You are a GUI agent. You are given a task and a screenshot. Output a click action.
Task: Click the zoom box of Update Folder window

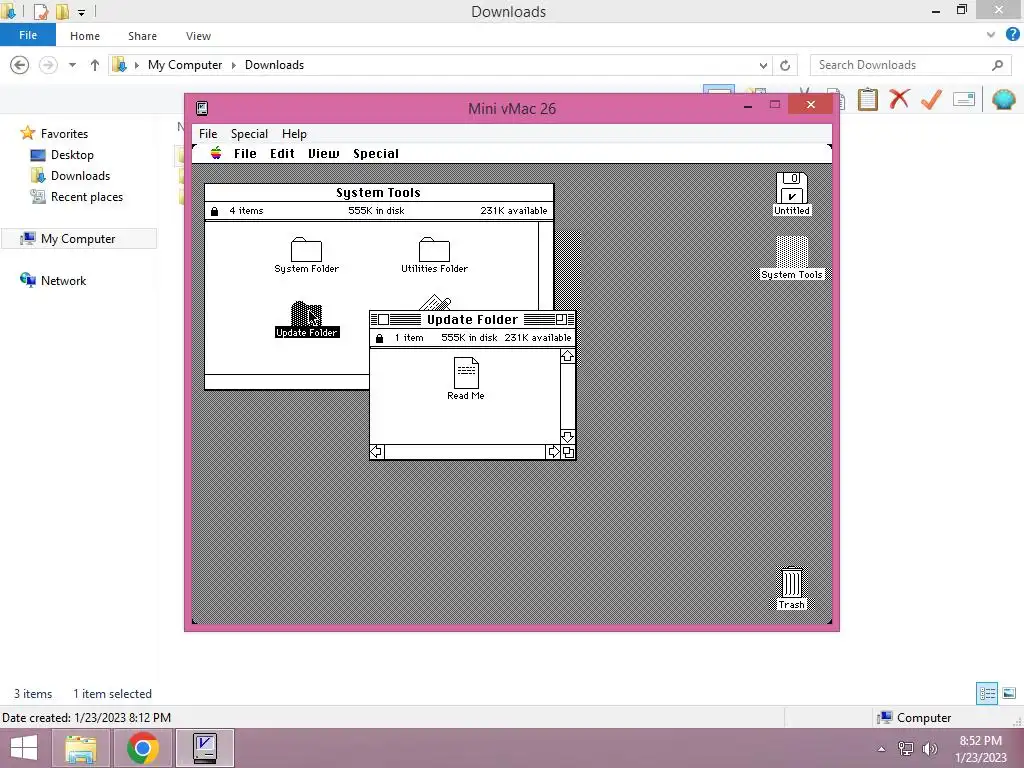[x=560, y=319]
